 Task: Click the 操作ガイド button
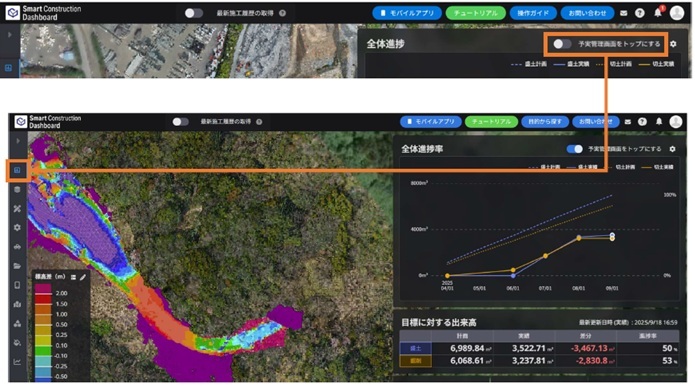[x=533, y=13]
